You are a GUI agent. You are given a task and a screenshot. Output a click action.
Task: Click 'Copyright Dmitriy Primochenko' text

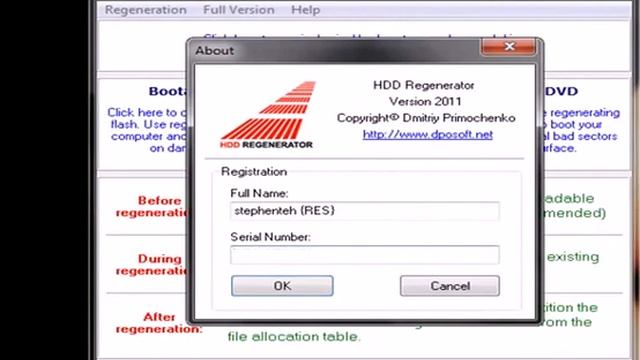pyautogui.click(x=426, y=118)
